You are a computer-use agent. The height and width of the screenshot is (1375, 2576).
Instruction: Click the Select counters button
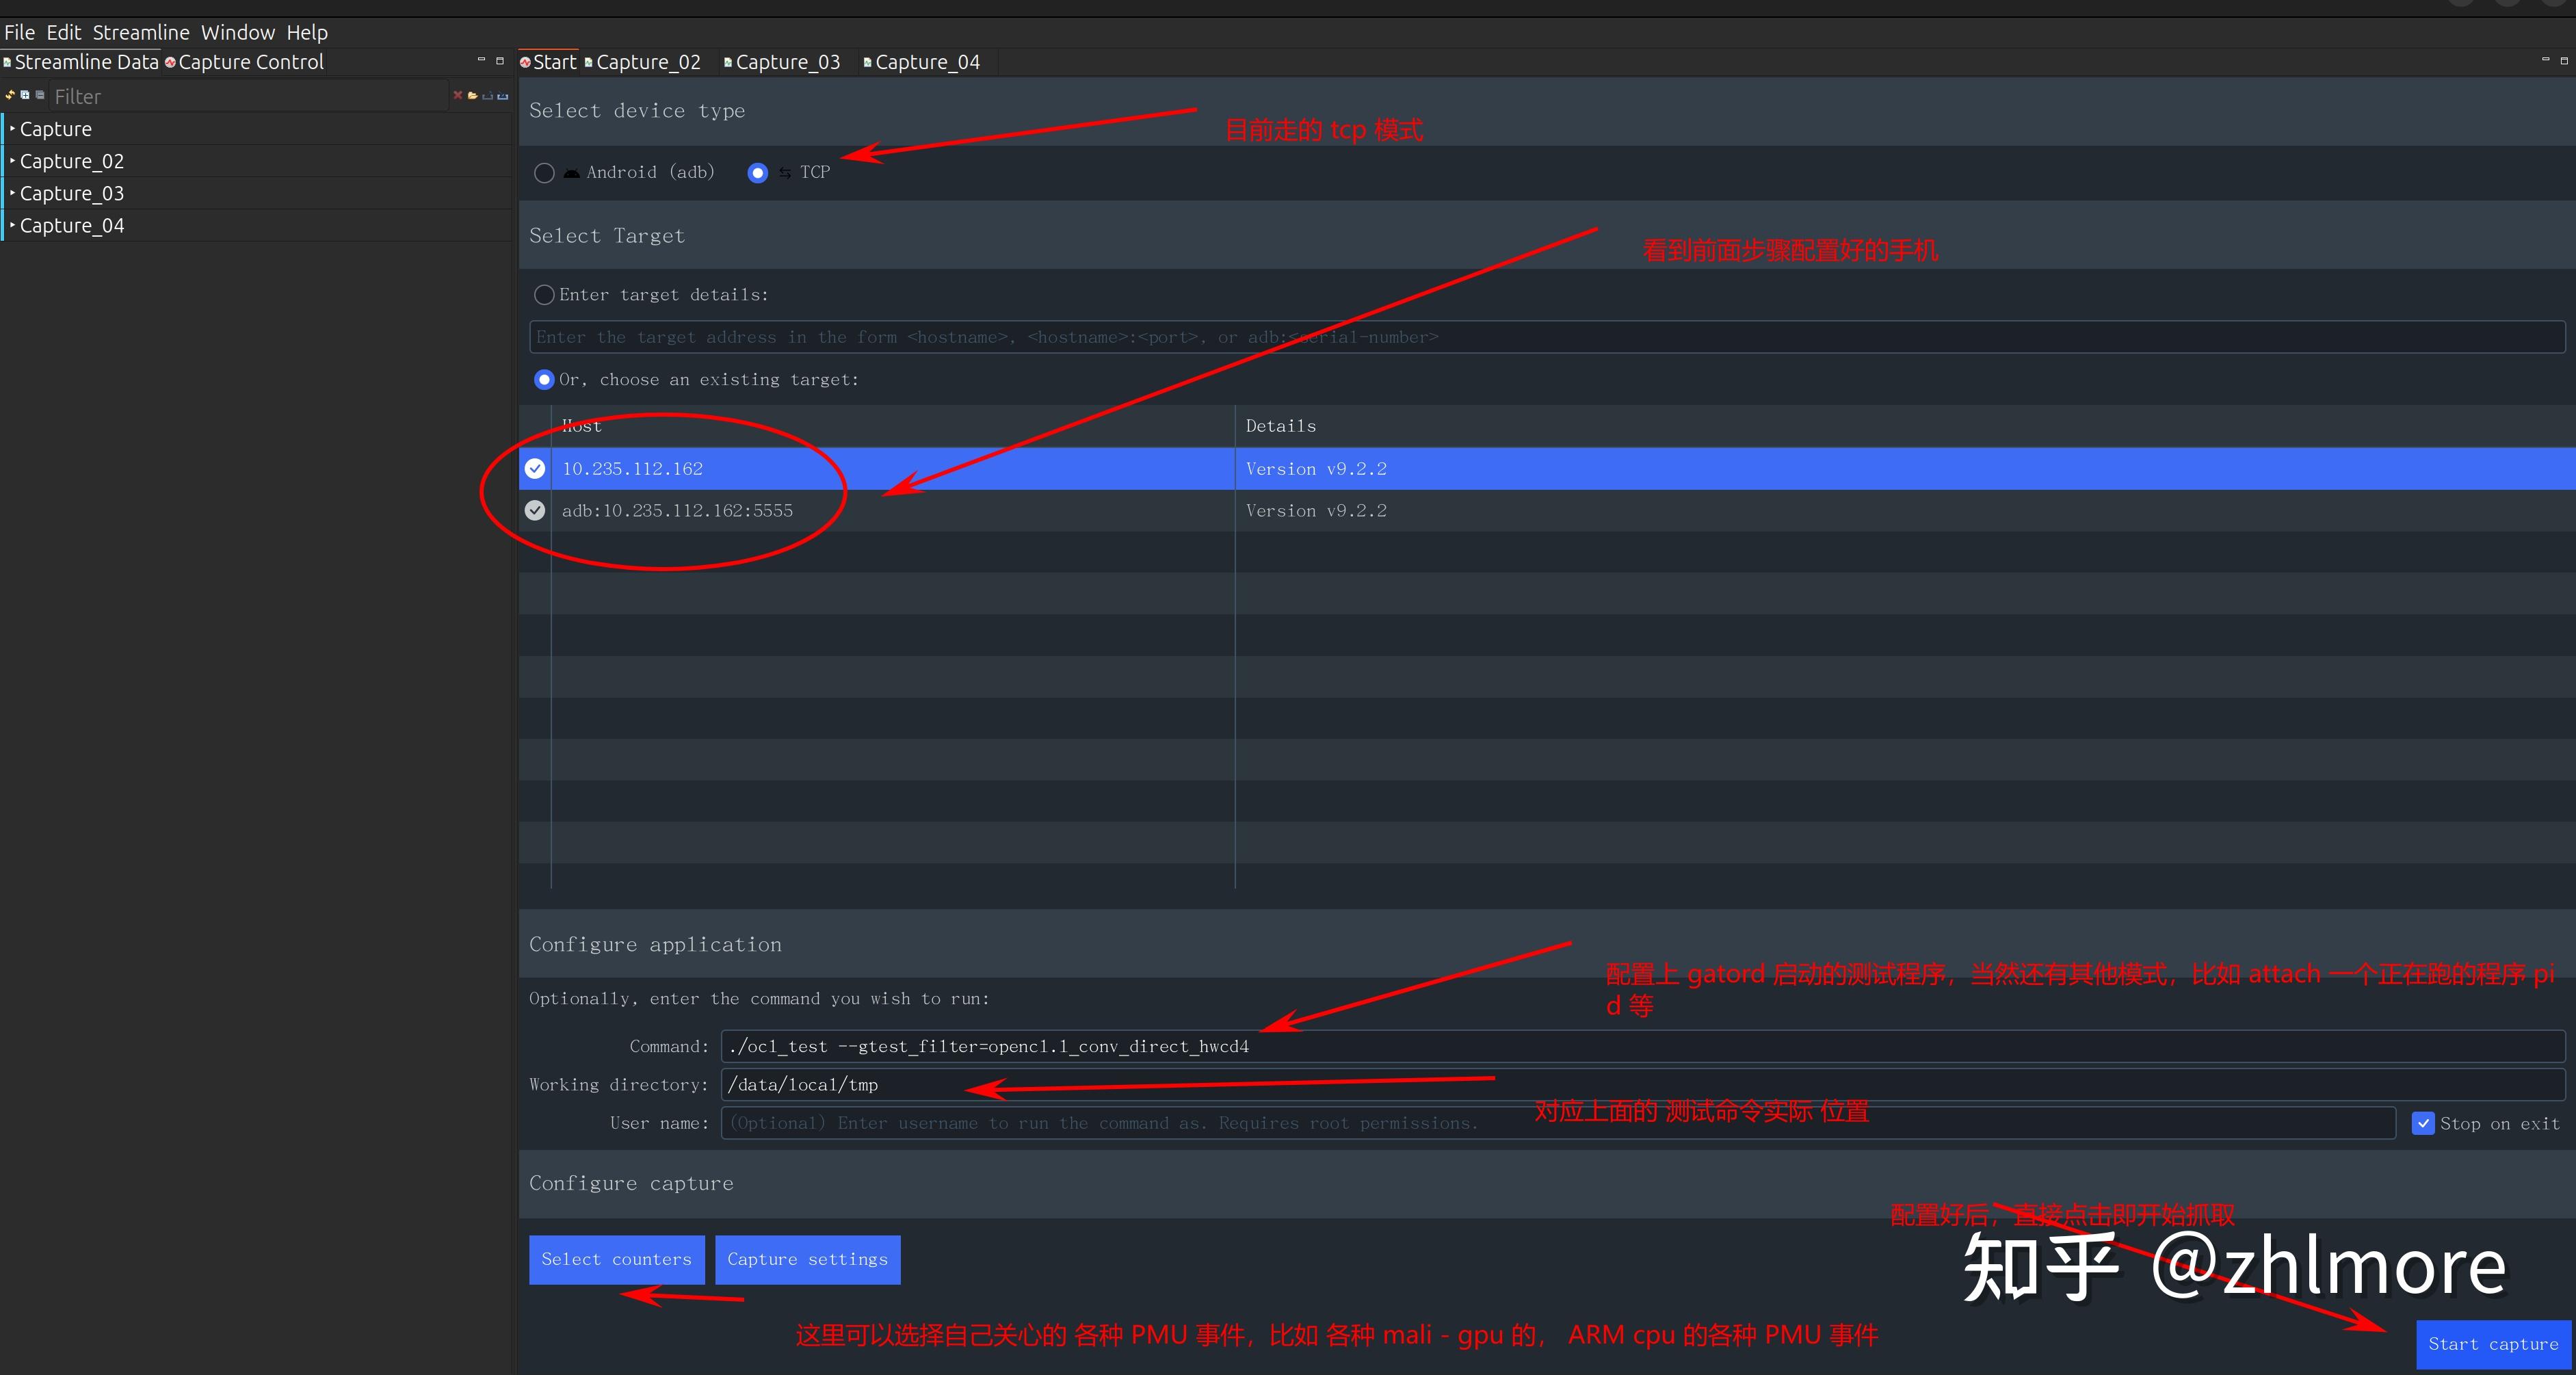(616, 1259)
